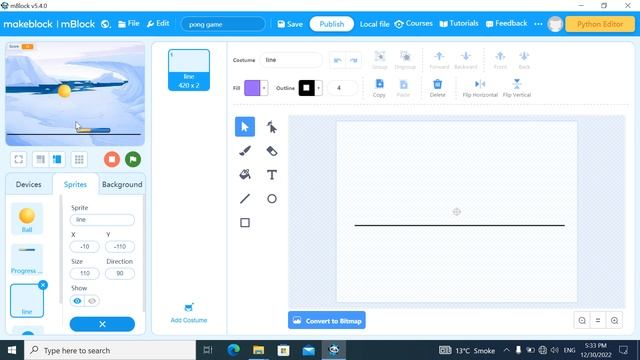Image resolution: width=640 pixels, height=360 pixels.
Task: Delete the selected shape
Action: click(x=438, y=88)
